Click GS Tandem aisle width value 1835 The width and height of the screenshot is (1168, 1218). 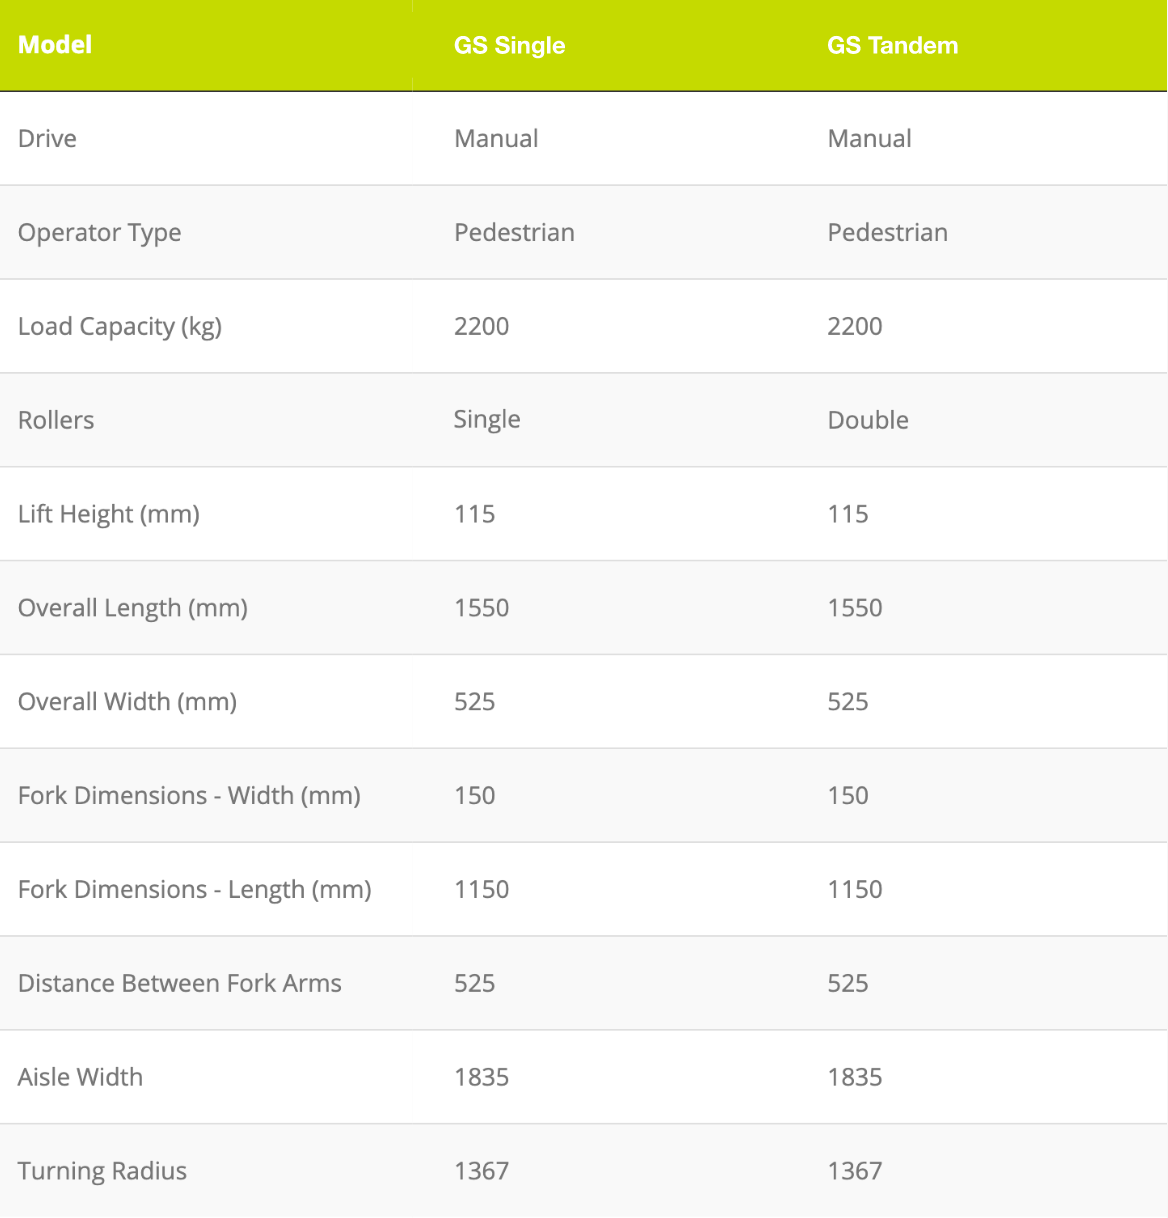tap(854, 1077)
